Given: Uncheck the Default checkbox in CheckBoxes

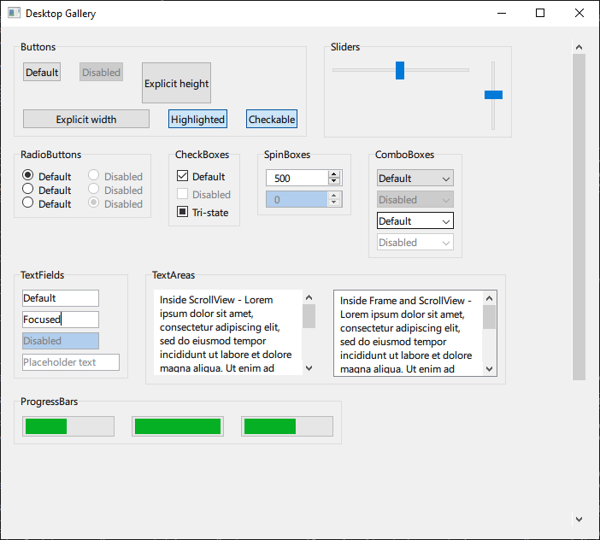Looking at the screenshot, I should coord(182,177).
